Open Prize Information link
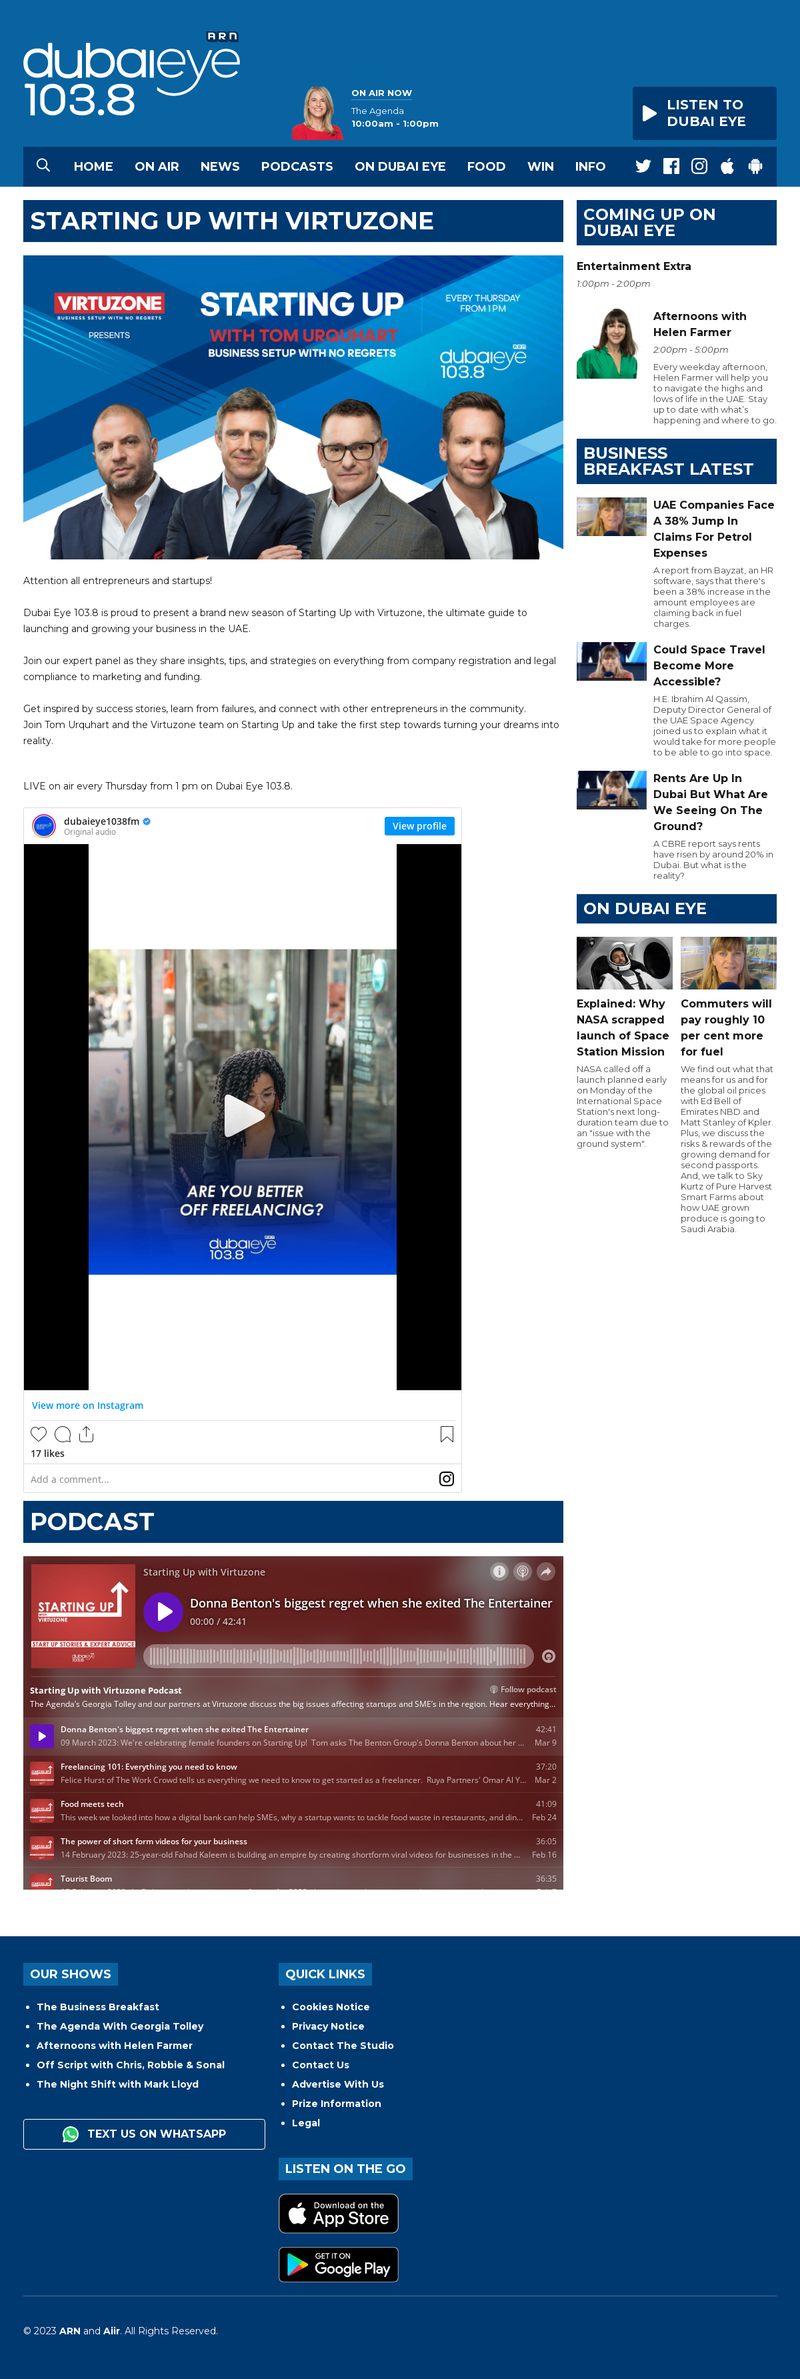The width and height of the screenshot is (800, 2379). (x=337, y=2103)
